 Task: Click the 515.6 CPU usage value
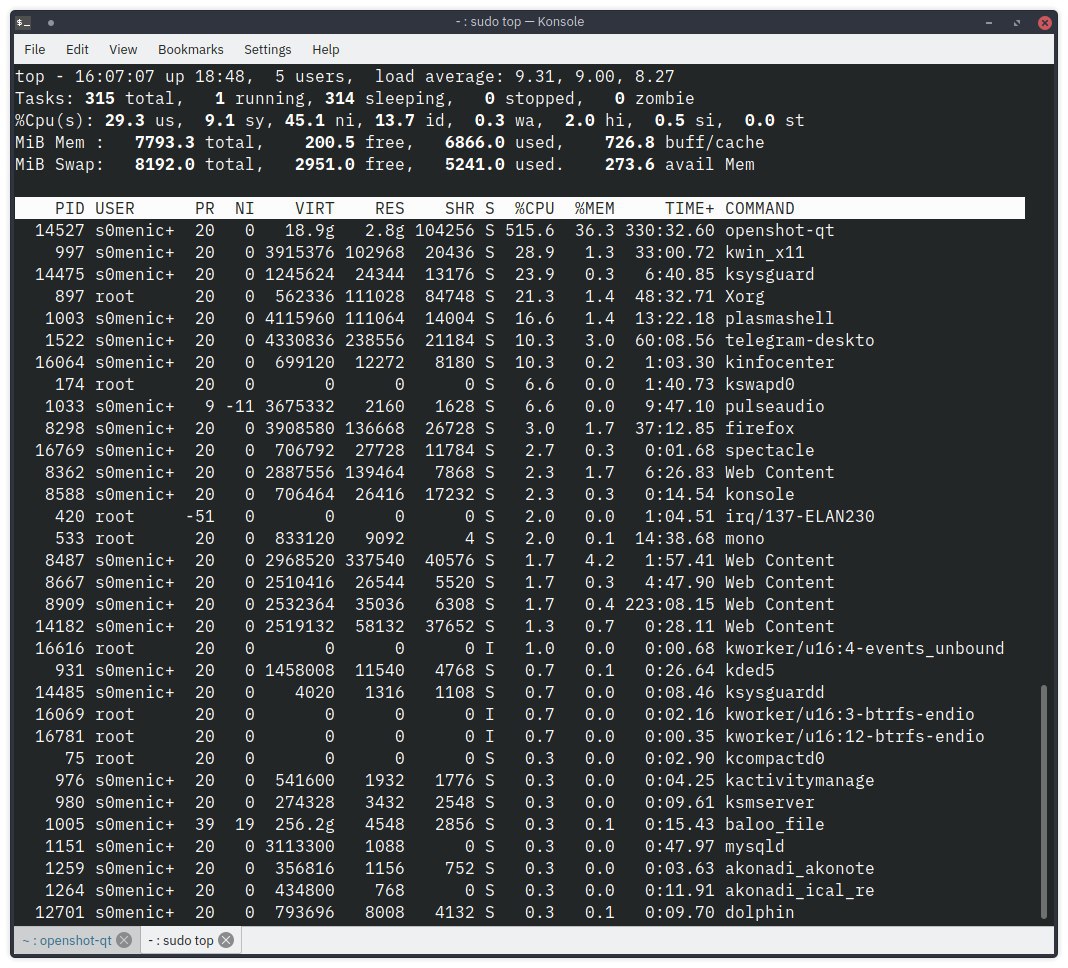point(530,230)
